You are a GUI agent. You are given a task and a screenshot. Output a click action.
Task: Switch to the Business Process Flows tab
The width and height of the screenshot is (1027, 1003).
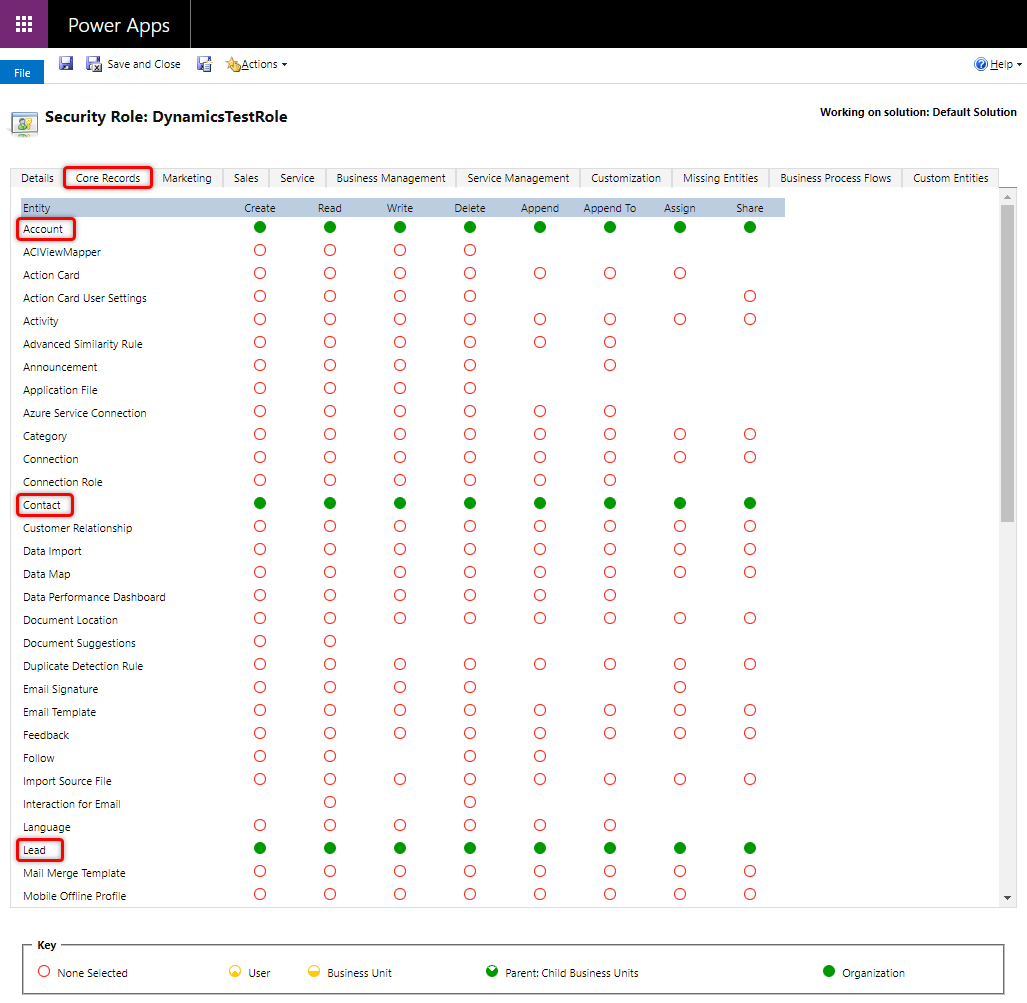[x=836, y=178]
